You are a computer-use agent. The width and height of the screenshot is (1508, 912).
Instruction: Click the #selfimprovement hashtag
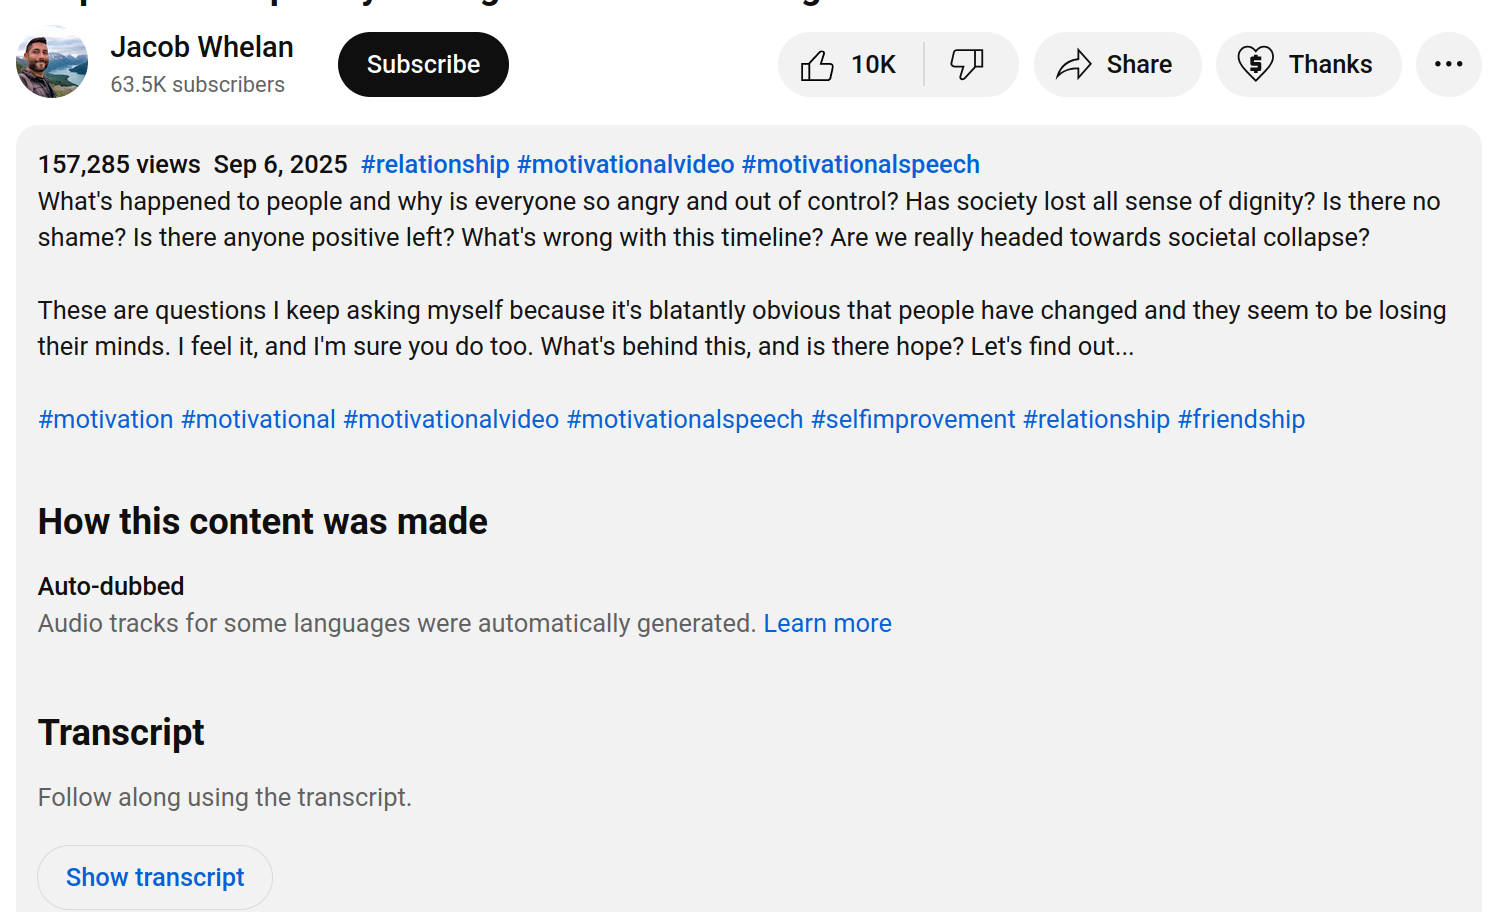912,419
